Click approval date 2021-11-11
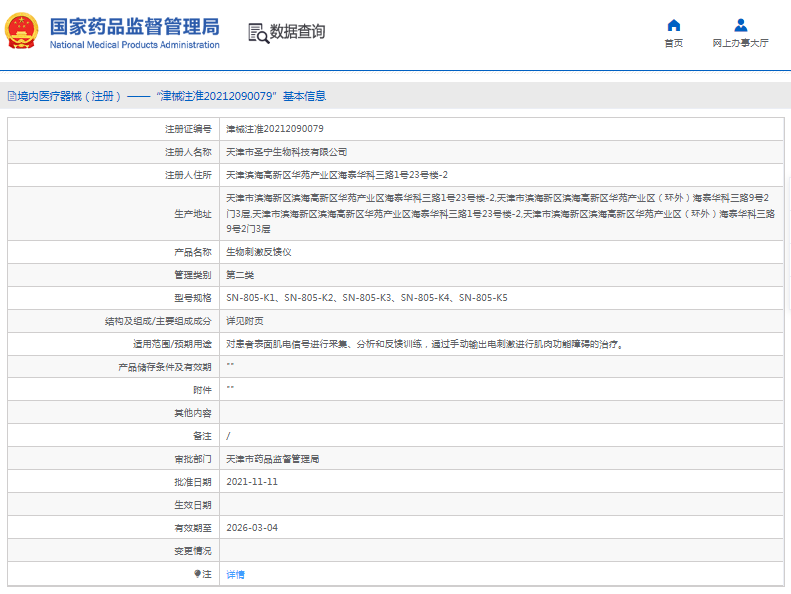Viewport: 791px width, 594px height. [x=252, y=482]
